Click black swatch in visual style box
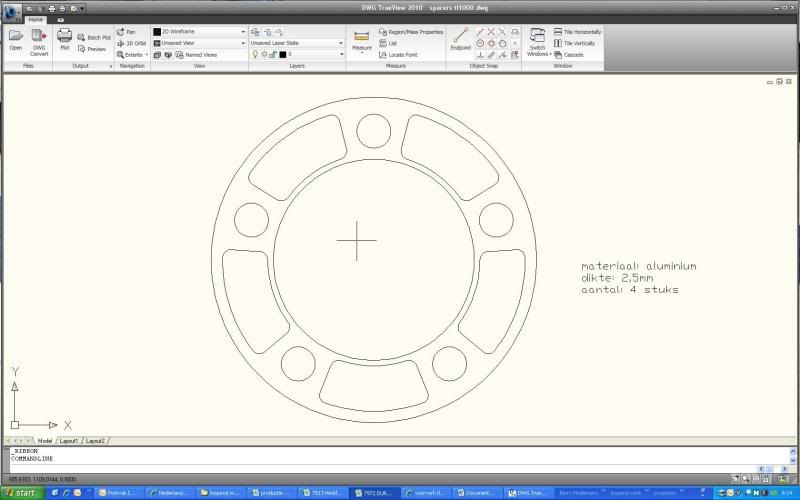 pos(157,32)
